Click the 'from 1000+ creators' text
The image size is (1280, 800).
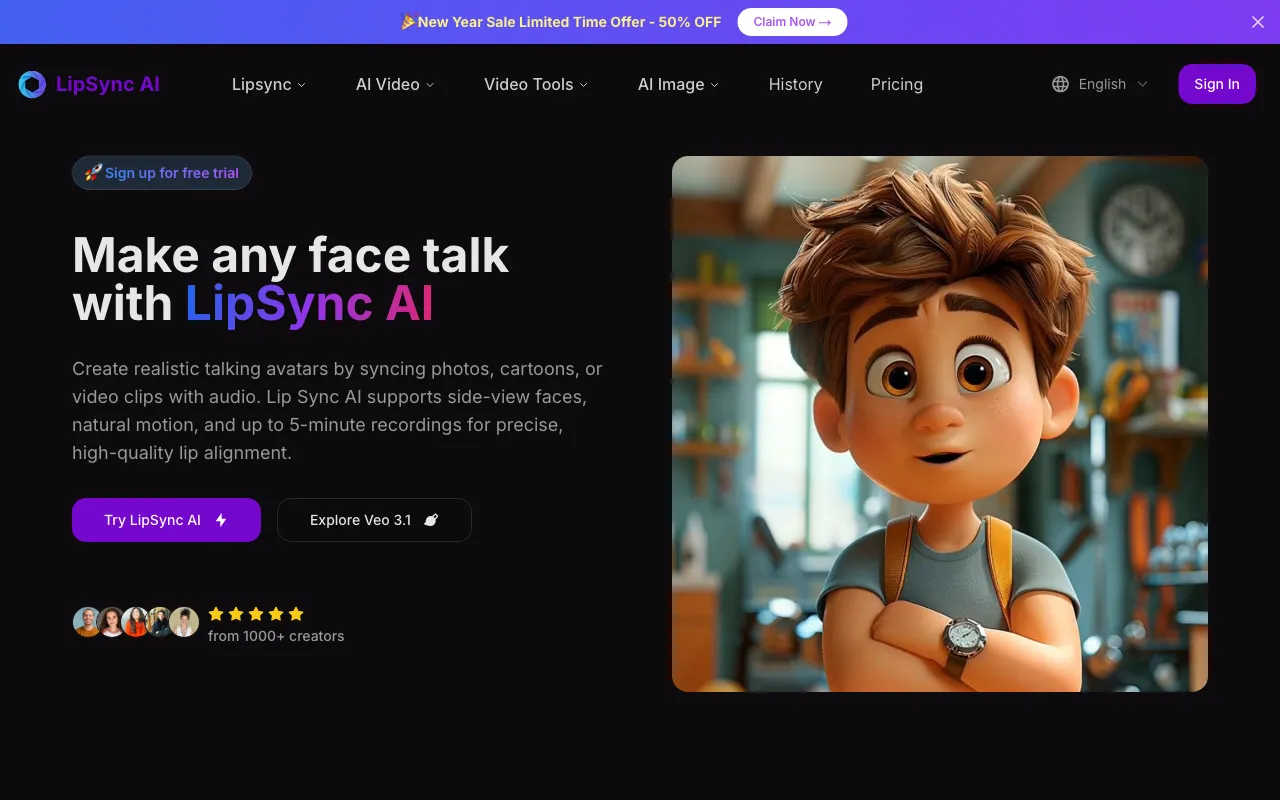point(276,636)
